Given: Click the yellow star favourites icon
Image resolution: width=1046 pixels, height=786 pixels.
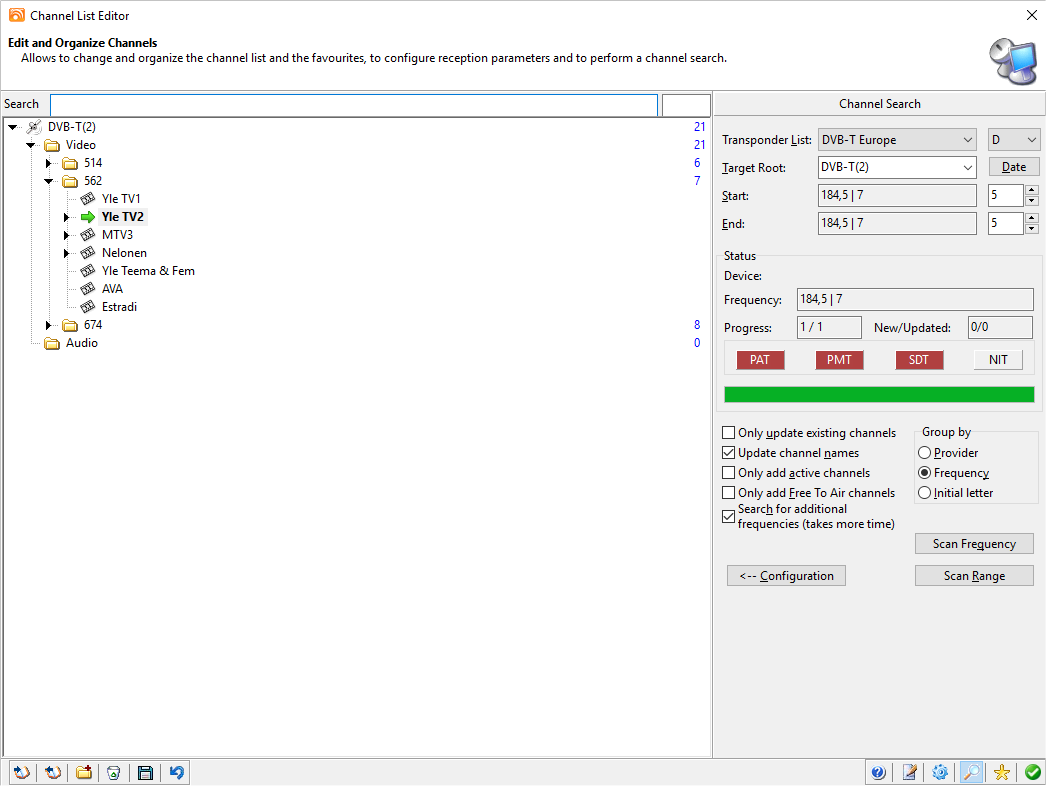Looking at the screenshot, I should (1001, 772).
